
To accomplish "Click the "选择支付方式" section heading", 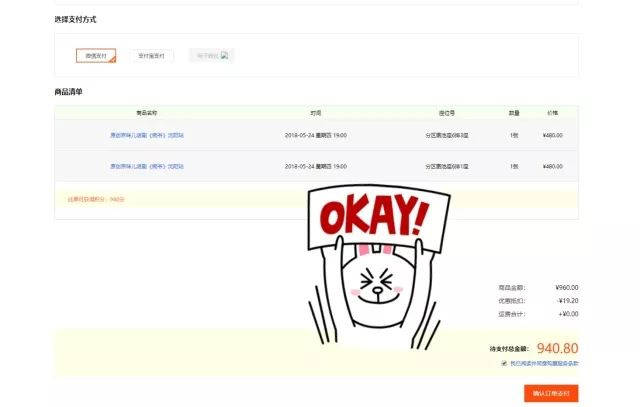I will [76, 19].
